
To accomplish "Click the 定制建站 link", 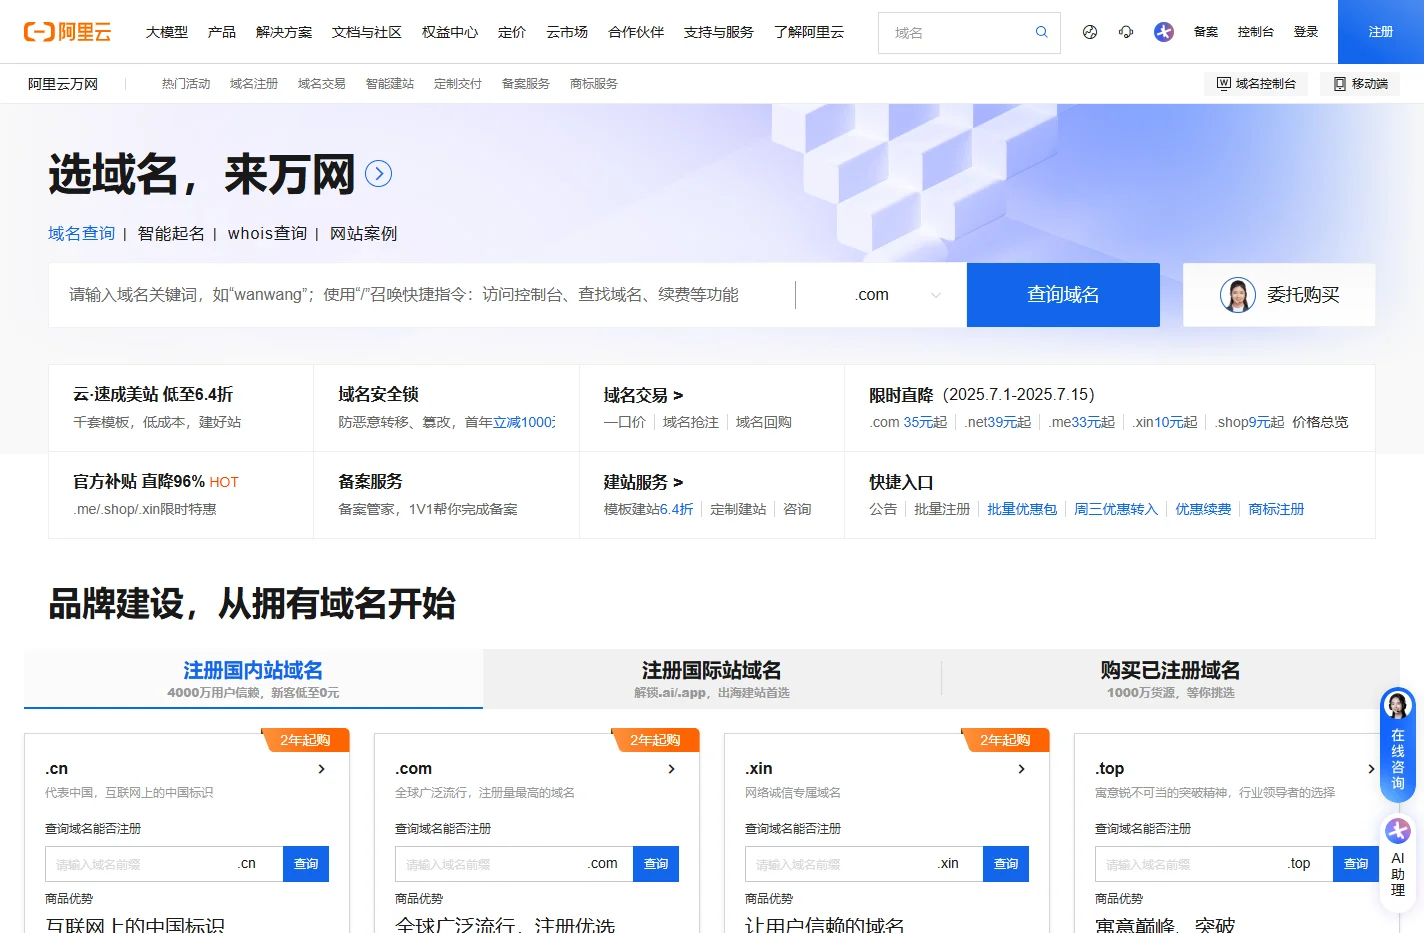I will point(738,509).
